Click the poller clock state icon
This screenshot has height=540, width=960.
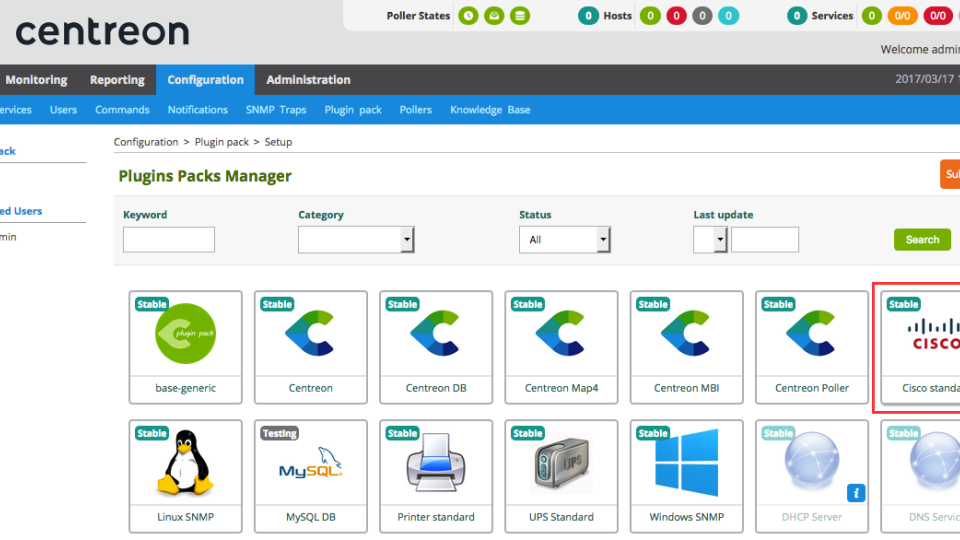point(467,16)
